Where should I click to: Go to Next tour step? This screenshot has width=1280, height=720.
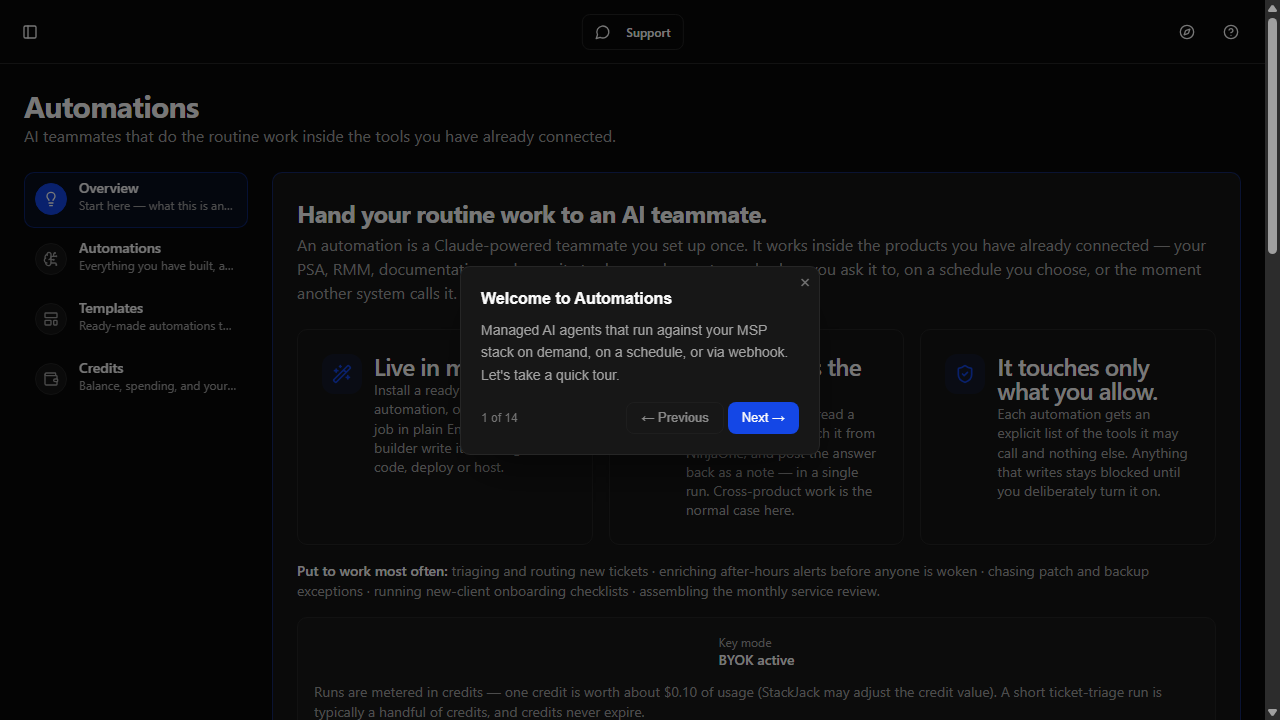pos(763,418)
